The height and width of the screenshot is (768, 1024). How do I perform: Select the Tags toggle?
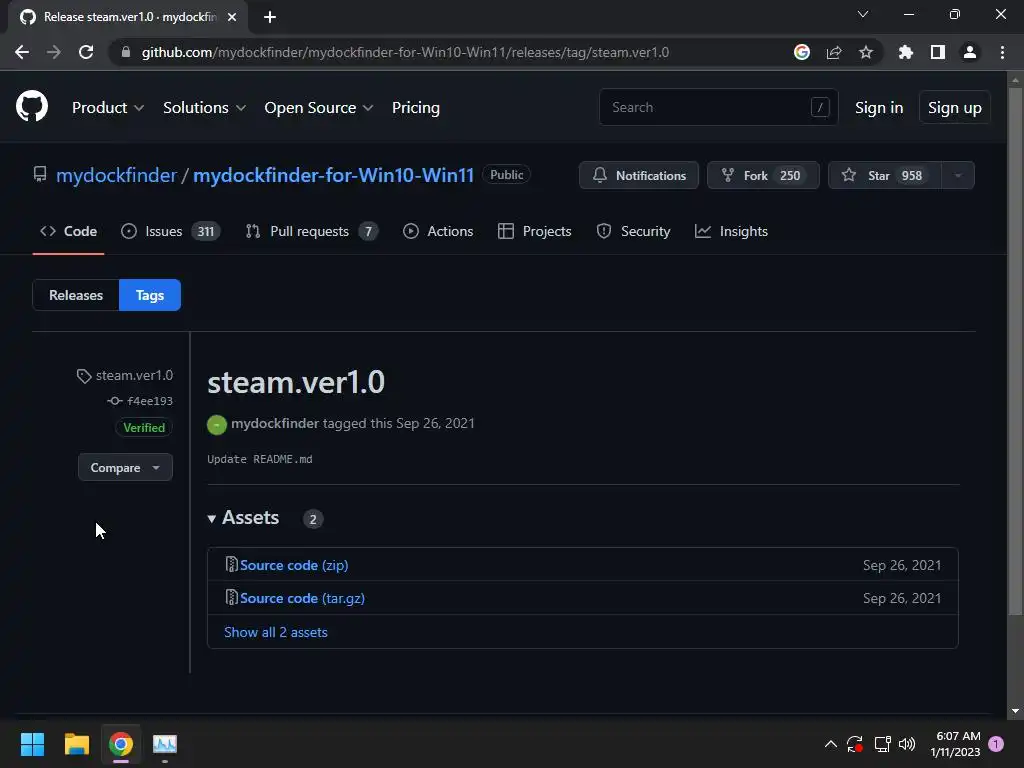(x=150, y=295)
